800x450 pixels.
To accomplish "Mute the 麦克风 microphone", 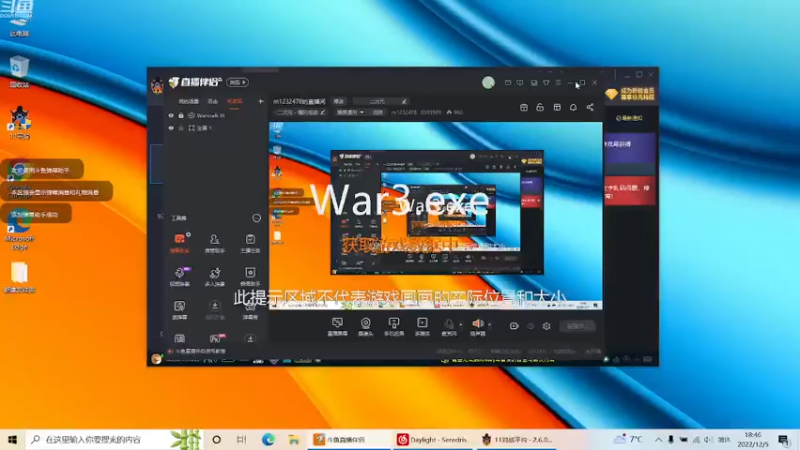I will point(449,327).
